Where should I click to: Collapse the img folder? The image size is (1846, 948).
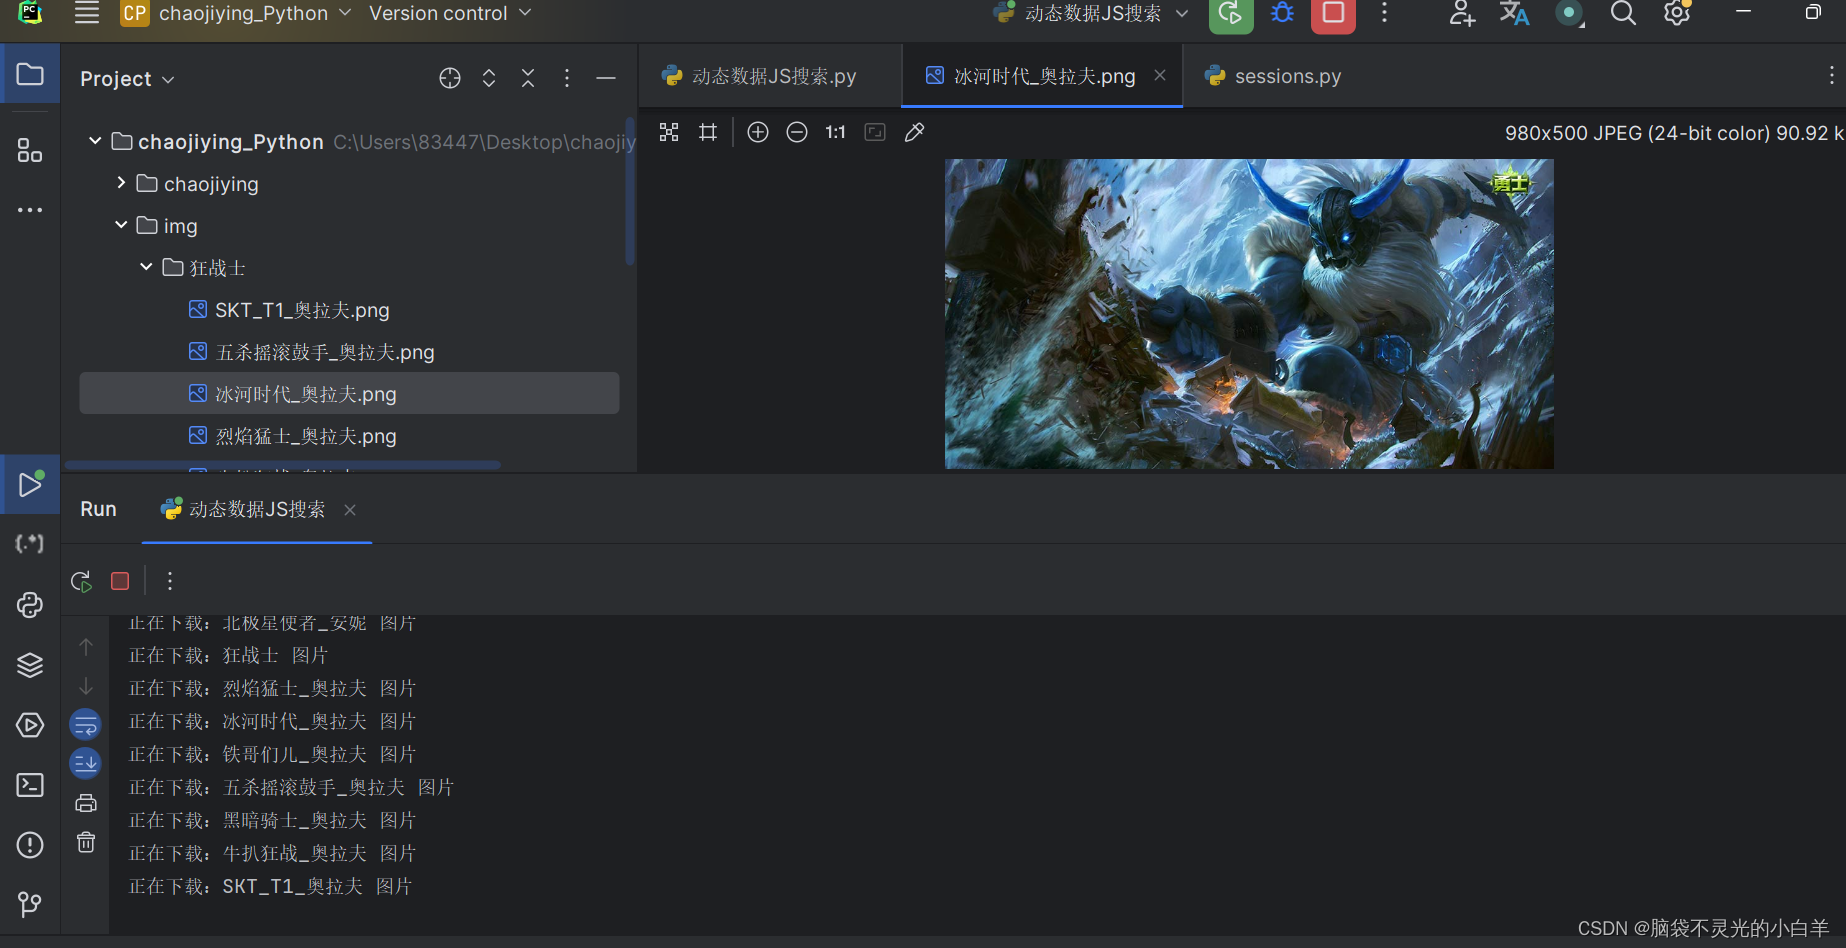coord(121,225)
